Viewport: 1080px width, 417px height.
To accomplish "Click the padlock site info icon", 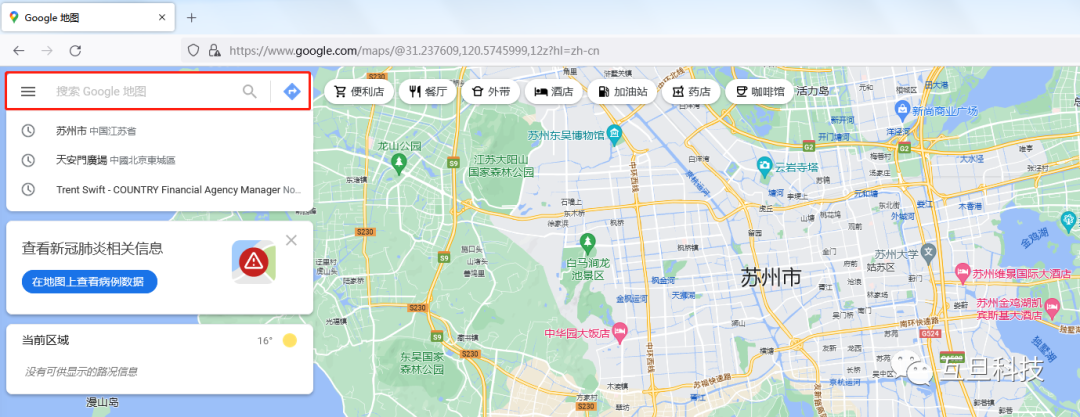I will pos(214,50).
